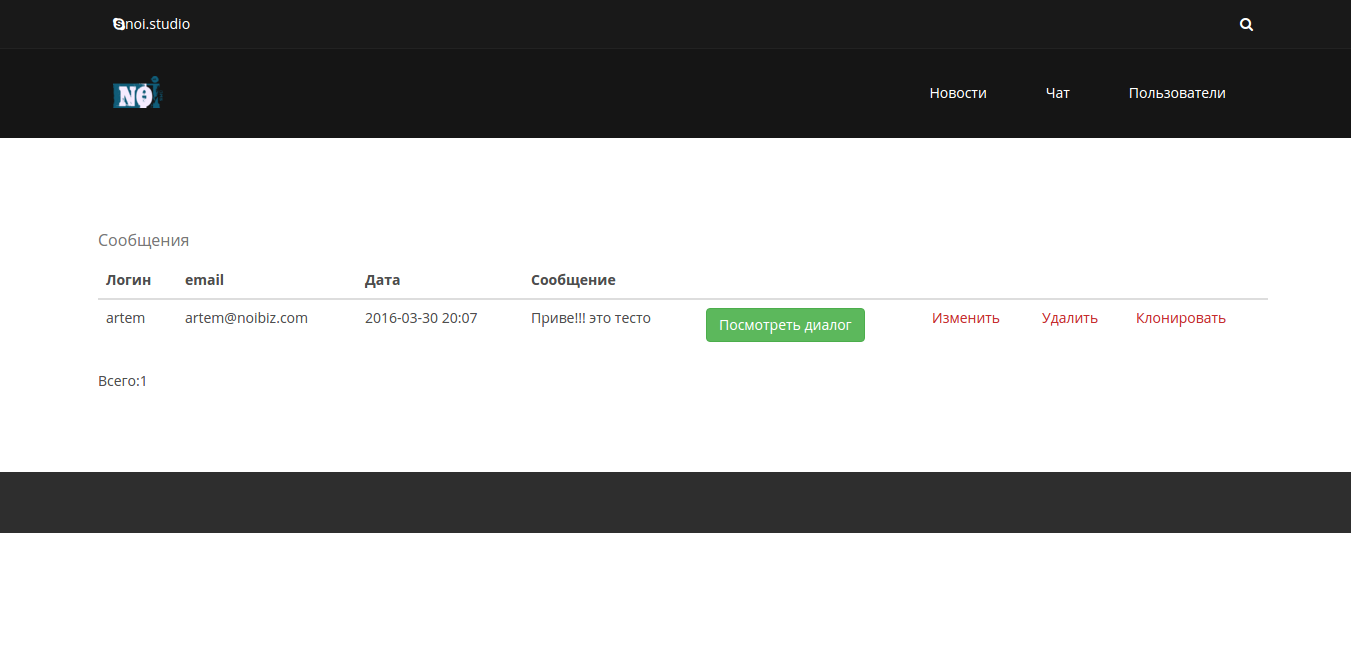
Task: Go to the Чат menu item
Action: pos(1058,93)
